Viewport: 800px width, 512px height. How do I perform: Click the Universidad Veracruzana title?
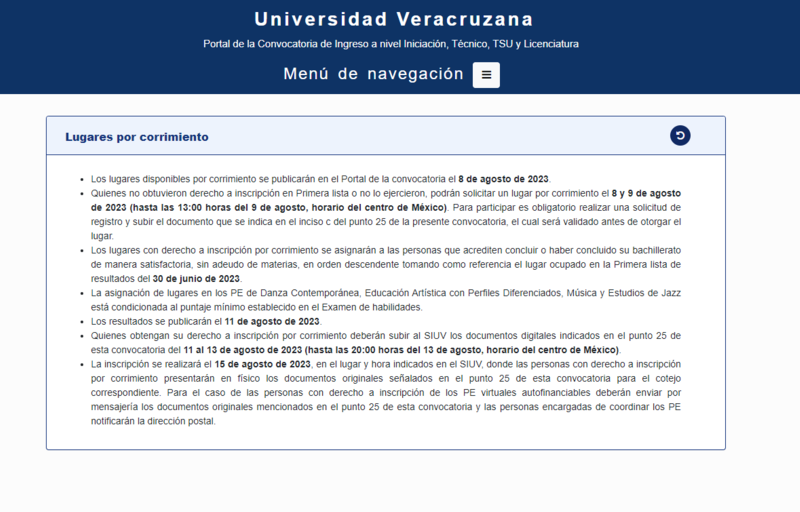pos(393,19)
